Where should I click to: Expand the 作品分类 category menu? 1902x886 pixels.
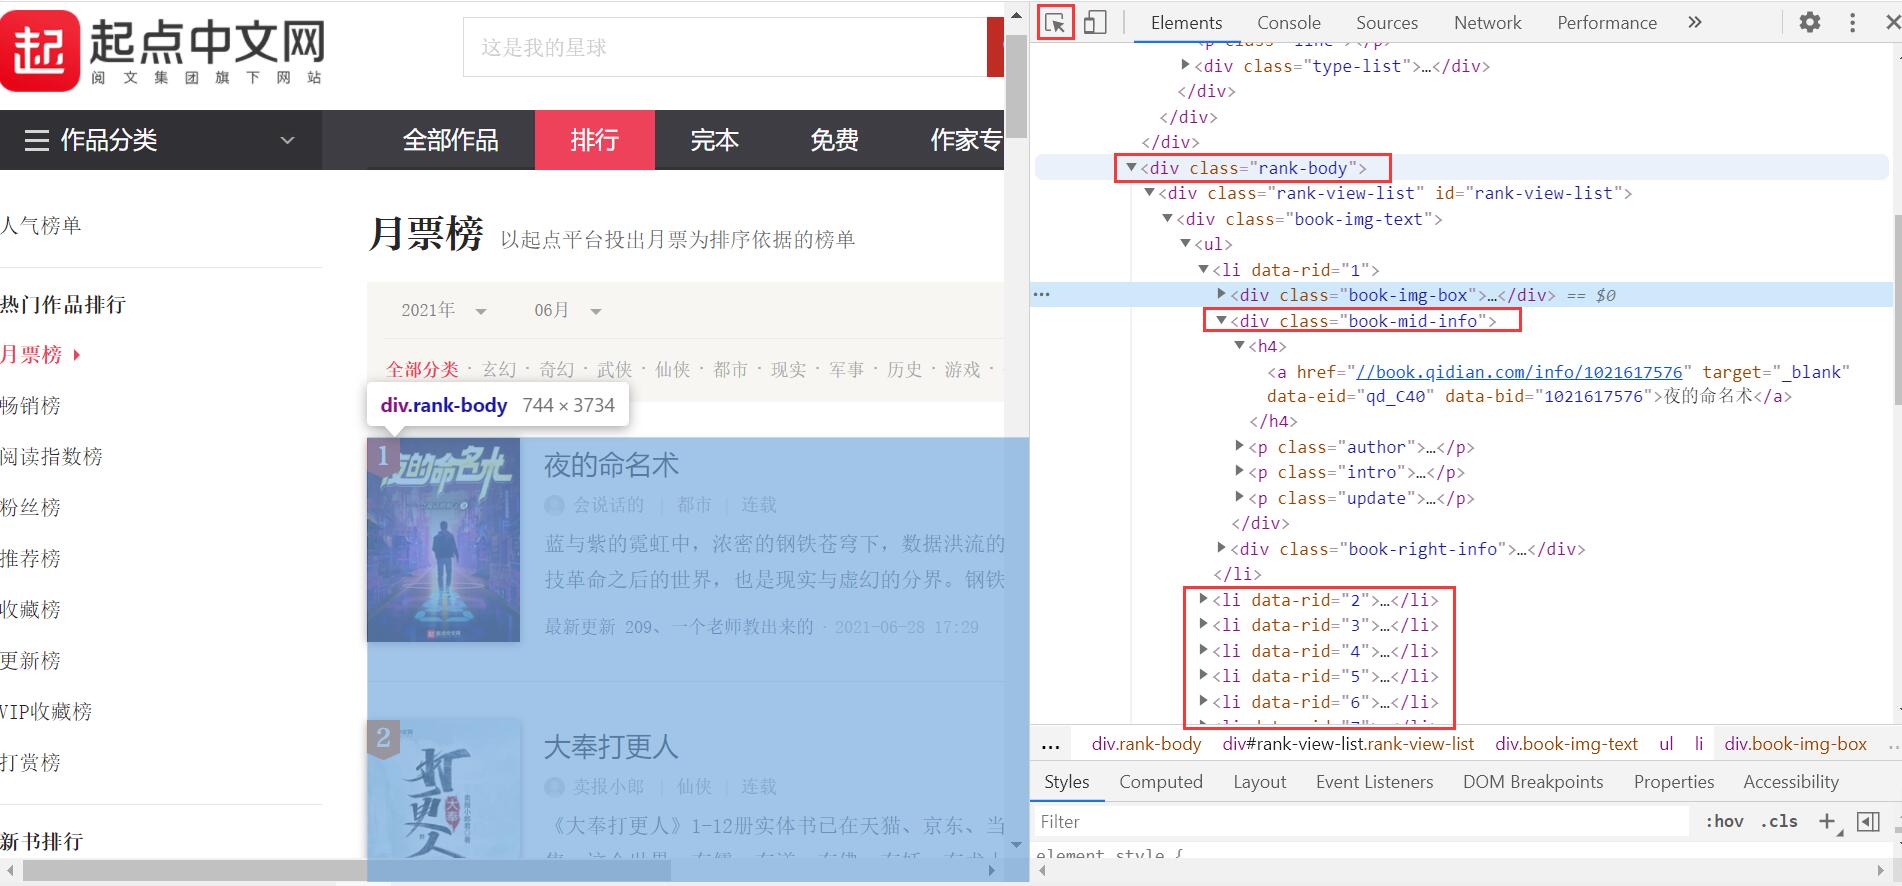161,140
